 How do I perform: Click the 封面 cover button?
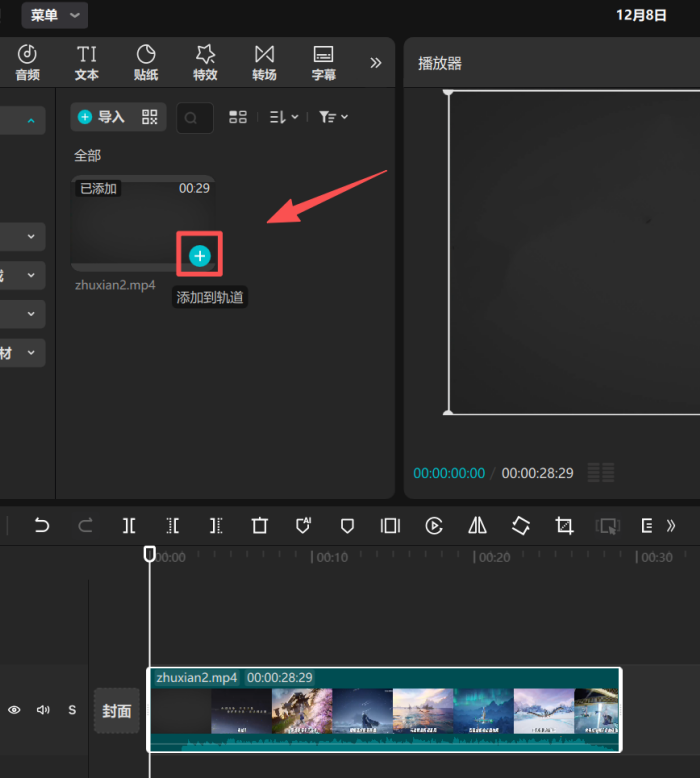click(x=117, y=711)
